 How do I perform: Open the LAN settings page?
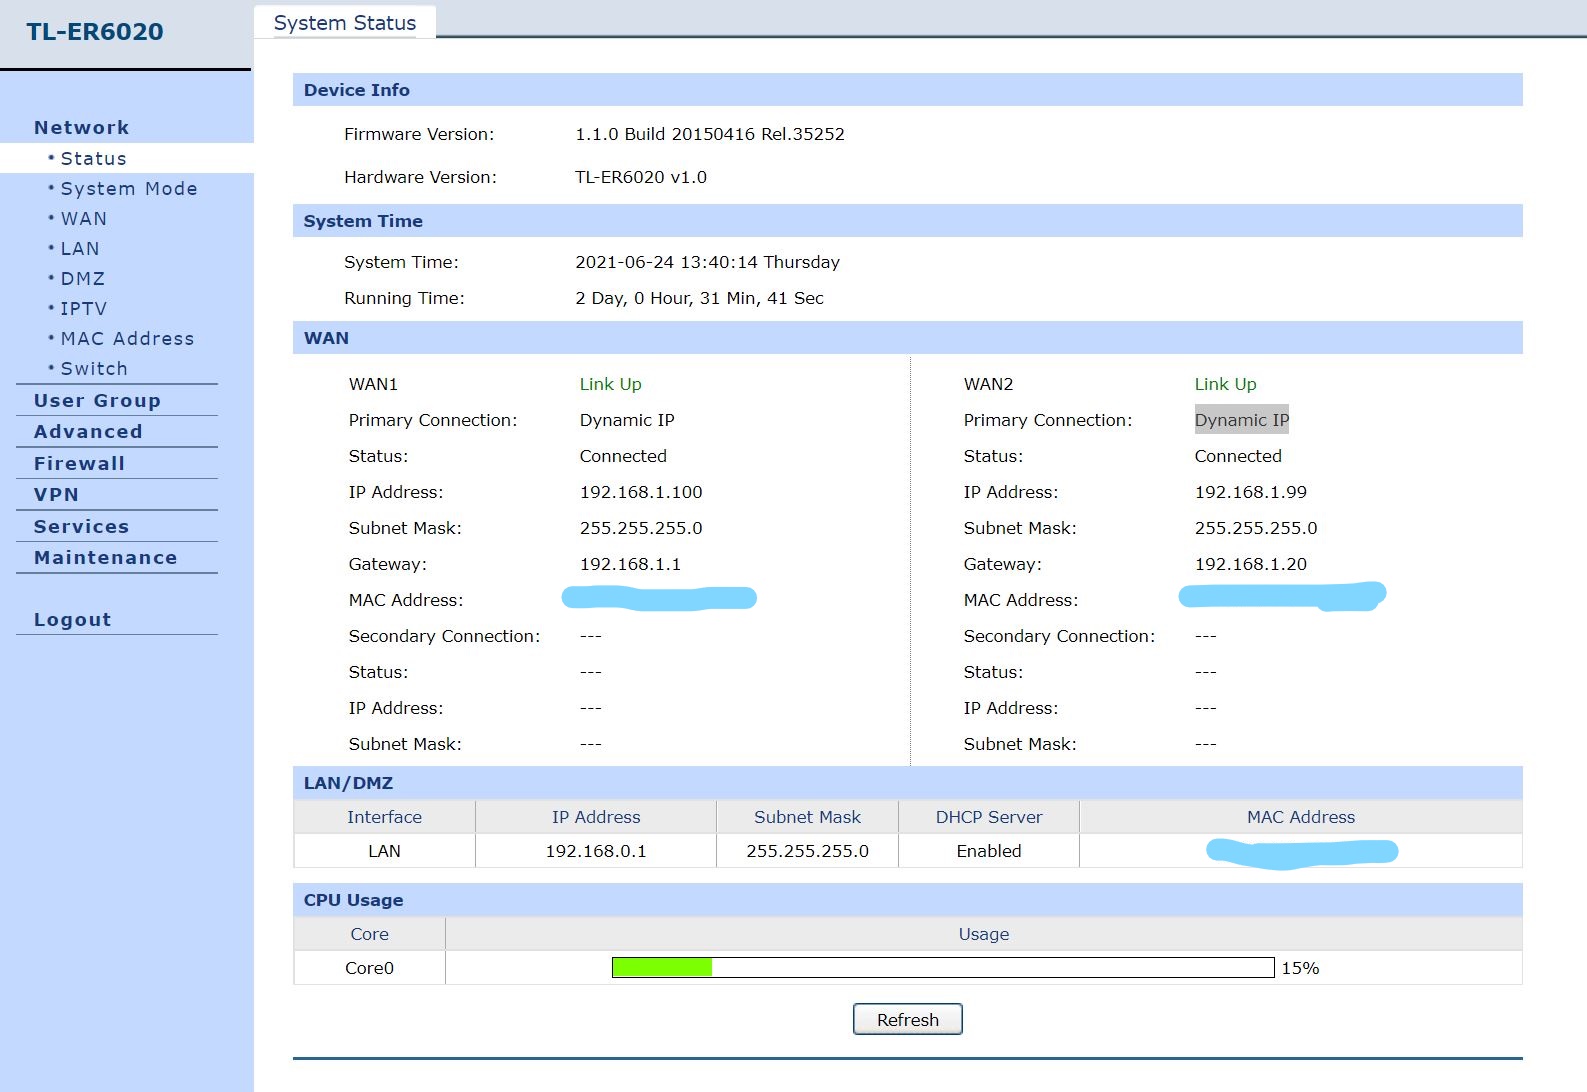pyautogui.click(x=80, y=249)
